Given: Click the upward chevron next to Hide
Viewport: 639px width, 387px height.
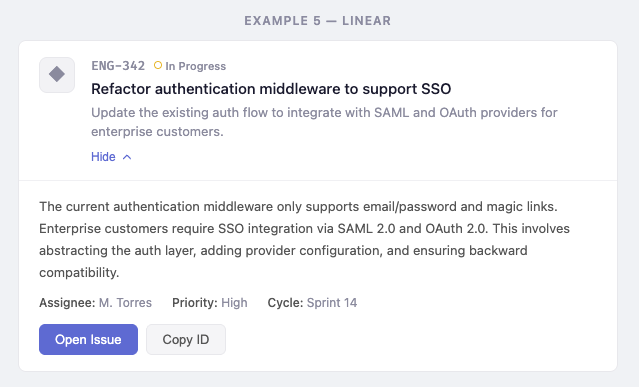Looking at the screenshot, I should pyautogui.click(x=127, y=157).
